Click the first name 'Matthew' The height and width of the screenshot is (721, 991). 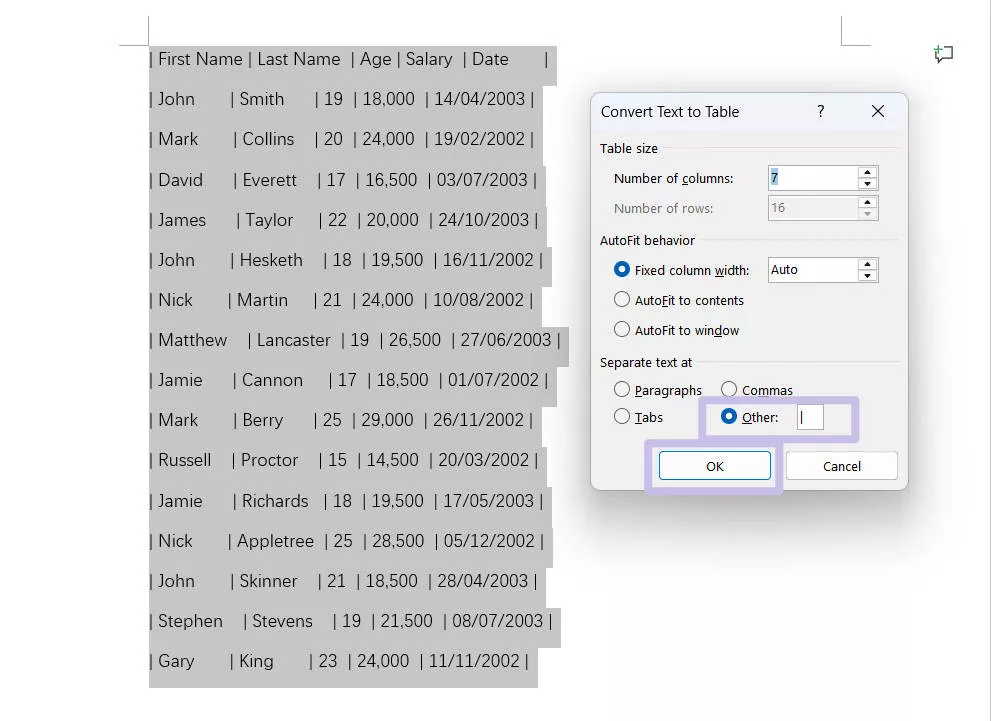coord(192,340)
